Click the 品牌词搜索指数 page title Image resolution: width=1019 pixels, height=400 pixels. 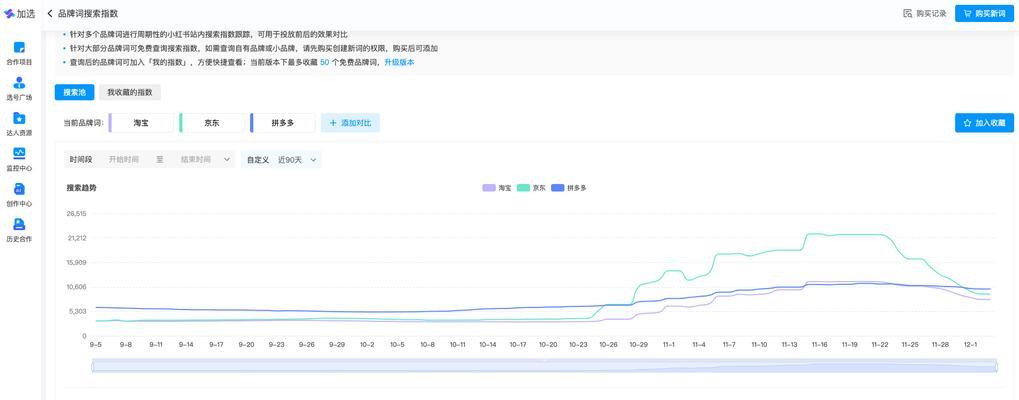click(x=88, y=14)
